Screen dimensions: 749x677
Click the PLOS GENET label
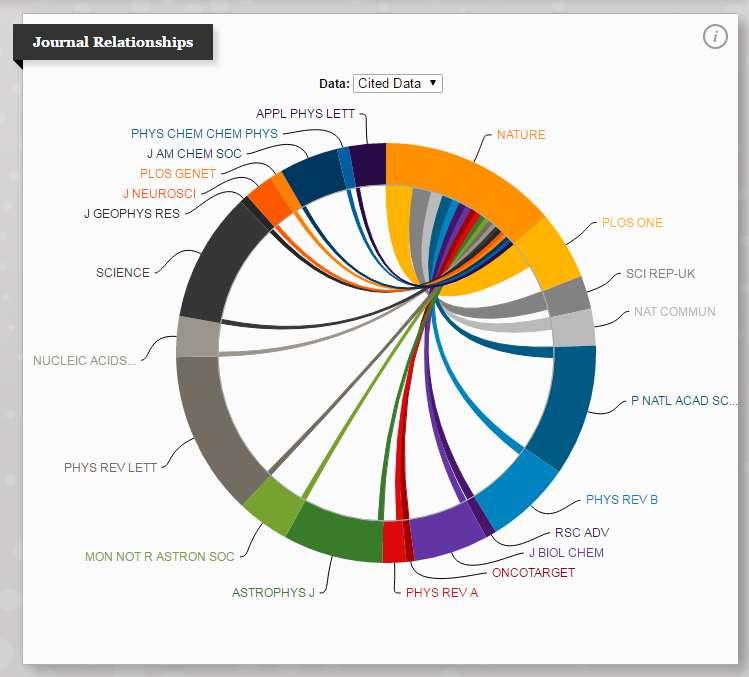pos(178,173)
